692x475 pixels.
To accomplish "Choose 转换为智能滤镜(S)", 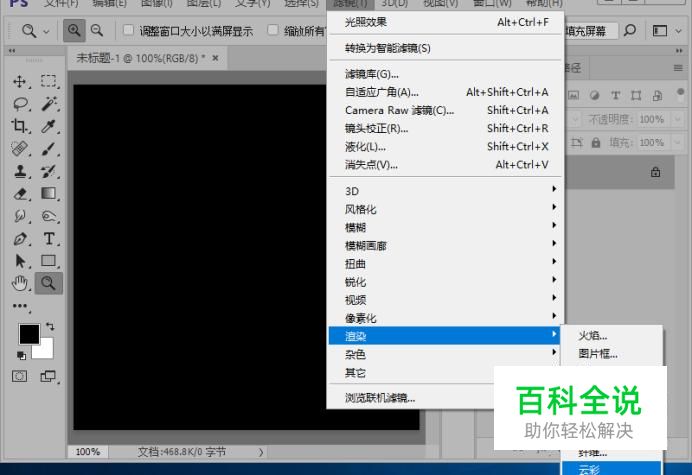I will 445,48.
